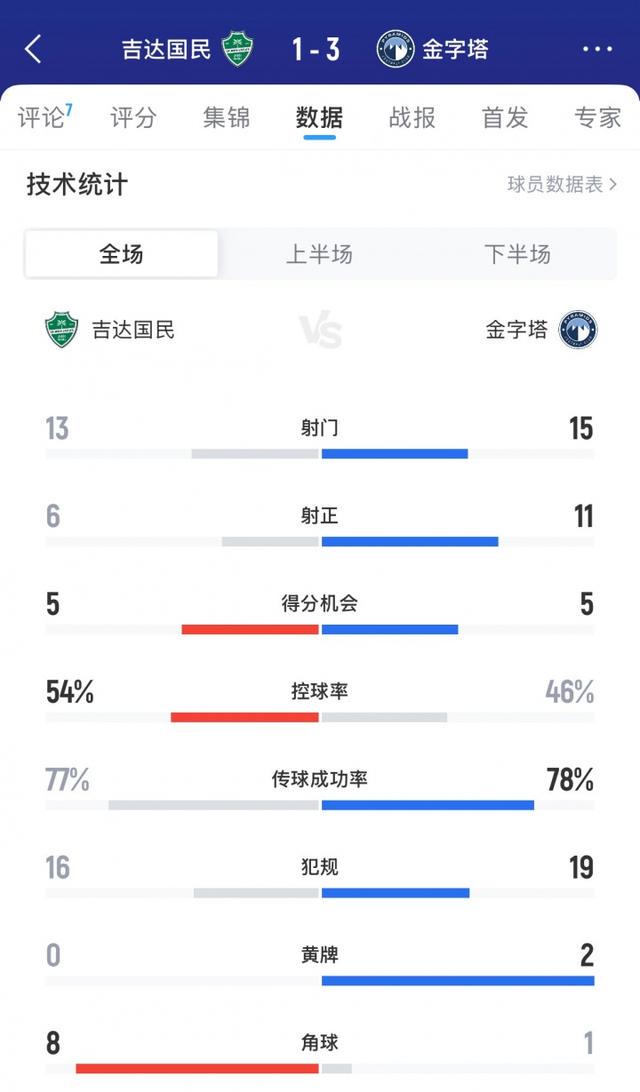Tap the VS icon between team logos
Screen dimensions: 640x1092
[x=322, y=327]
